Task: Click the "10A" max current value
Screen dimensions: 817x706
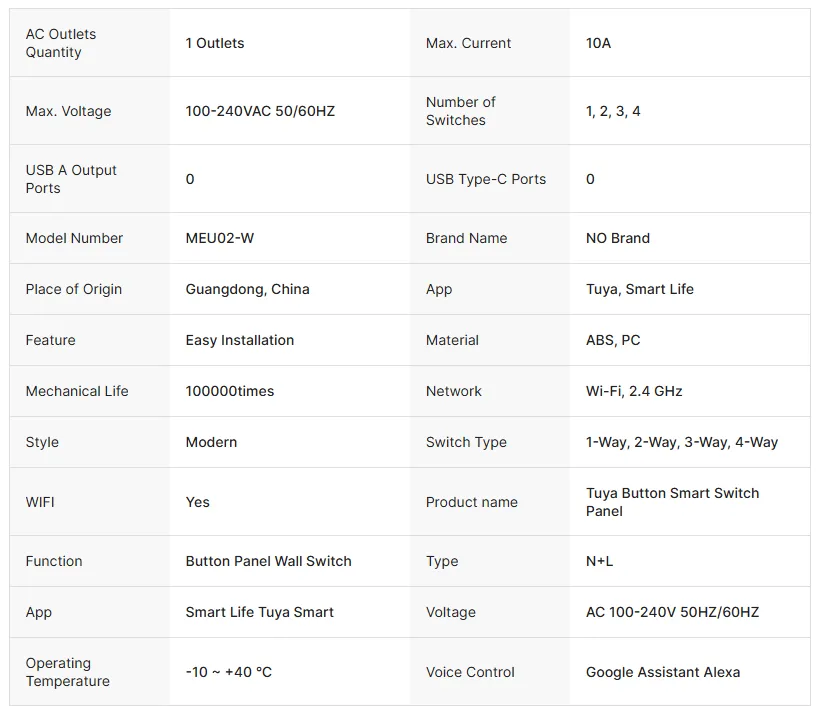Action: [598, 43]
